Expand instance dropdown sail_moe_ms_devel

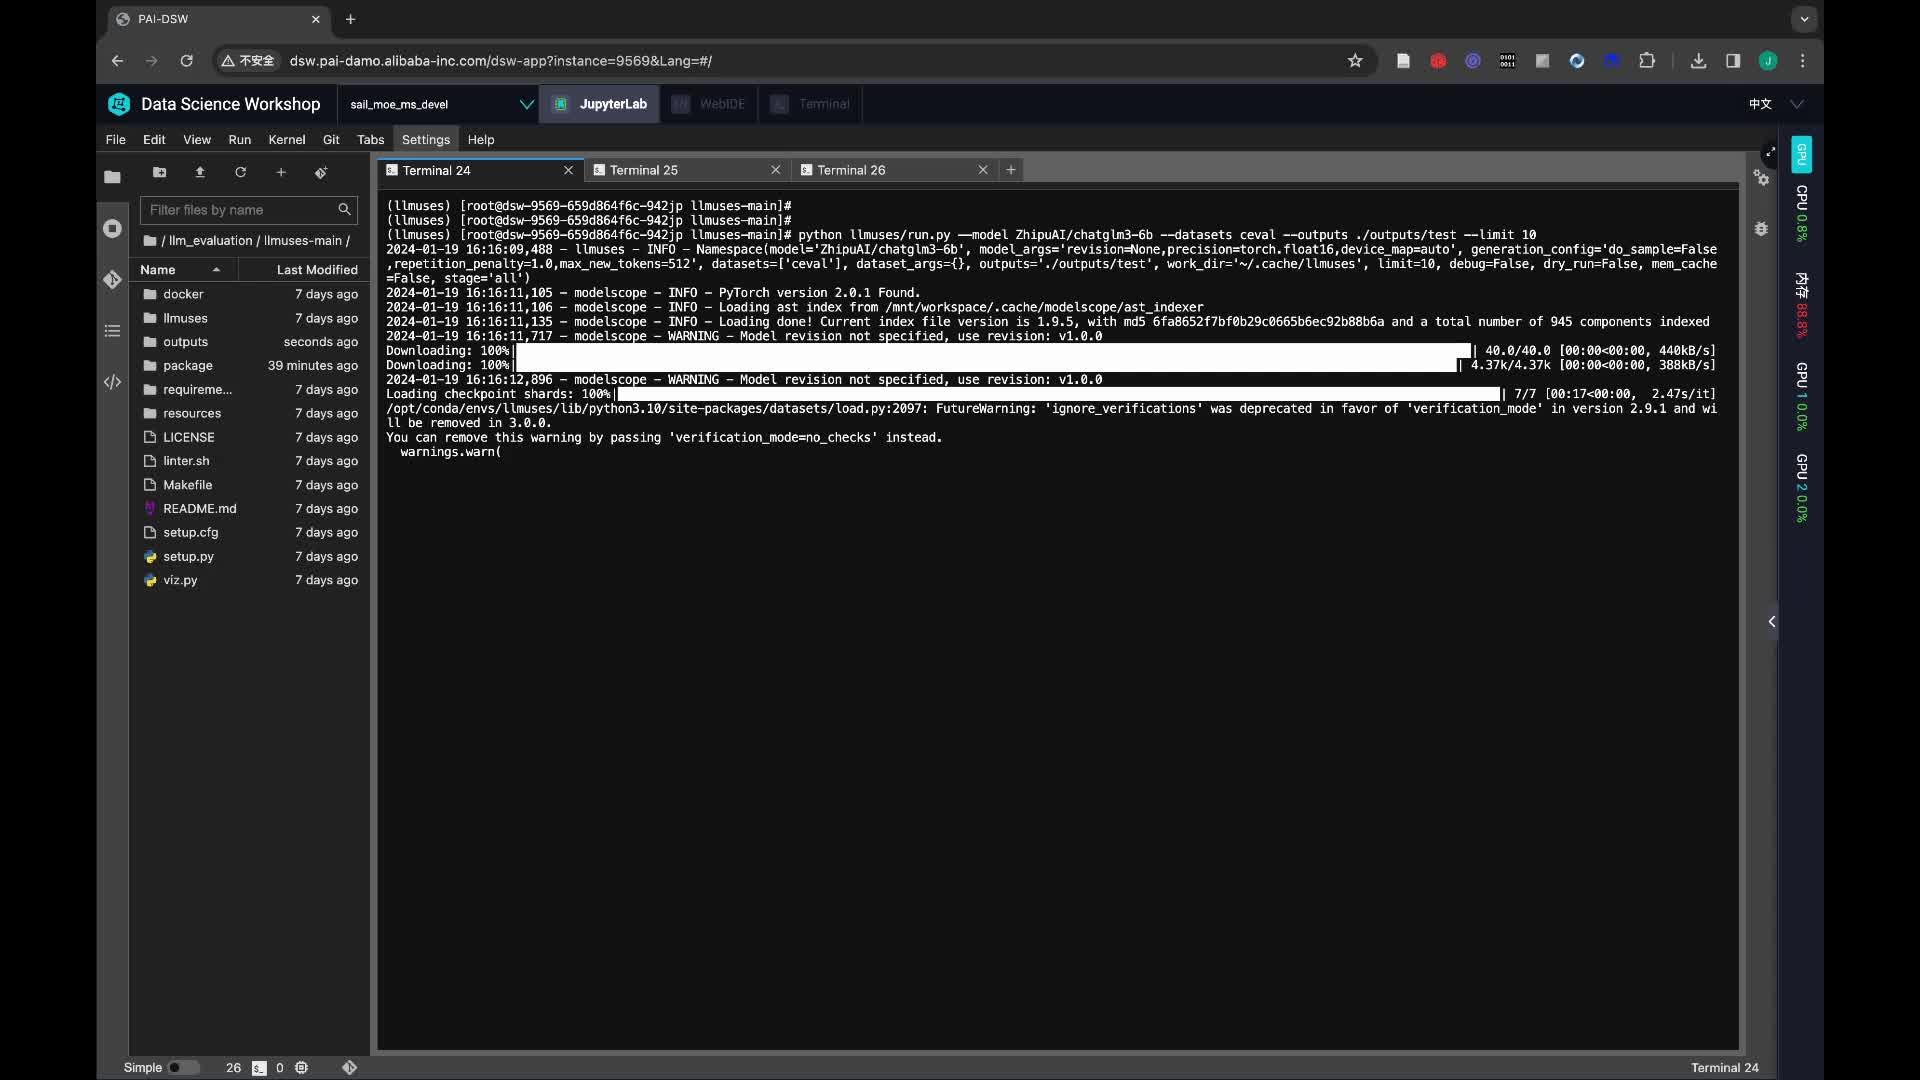[x=526, y=104]
